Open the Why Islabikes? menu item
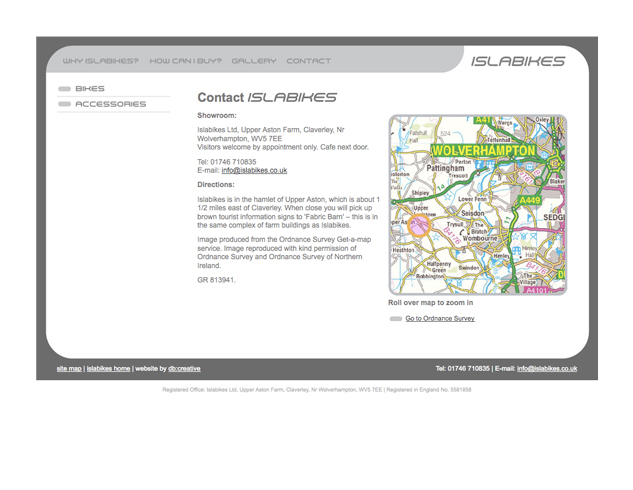633x490 pixels. click(101, 61)
